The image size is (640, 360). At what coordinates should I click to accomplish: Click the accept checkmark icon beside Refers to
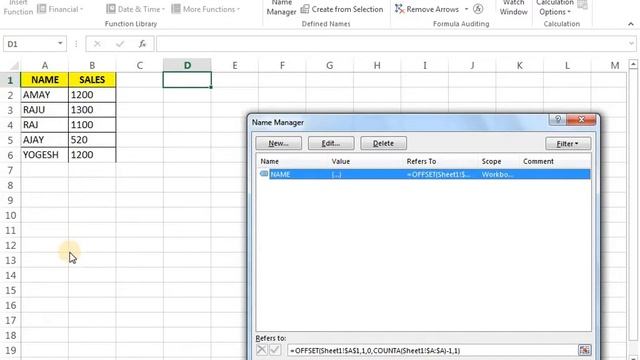pos(275,350)
